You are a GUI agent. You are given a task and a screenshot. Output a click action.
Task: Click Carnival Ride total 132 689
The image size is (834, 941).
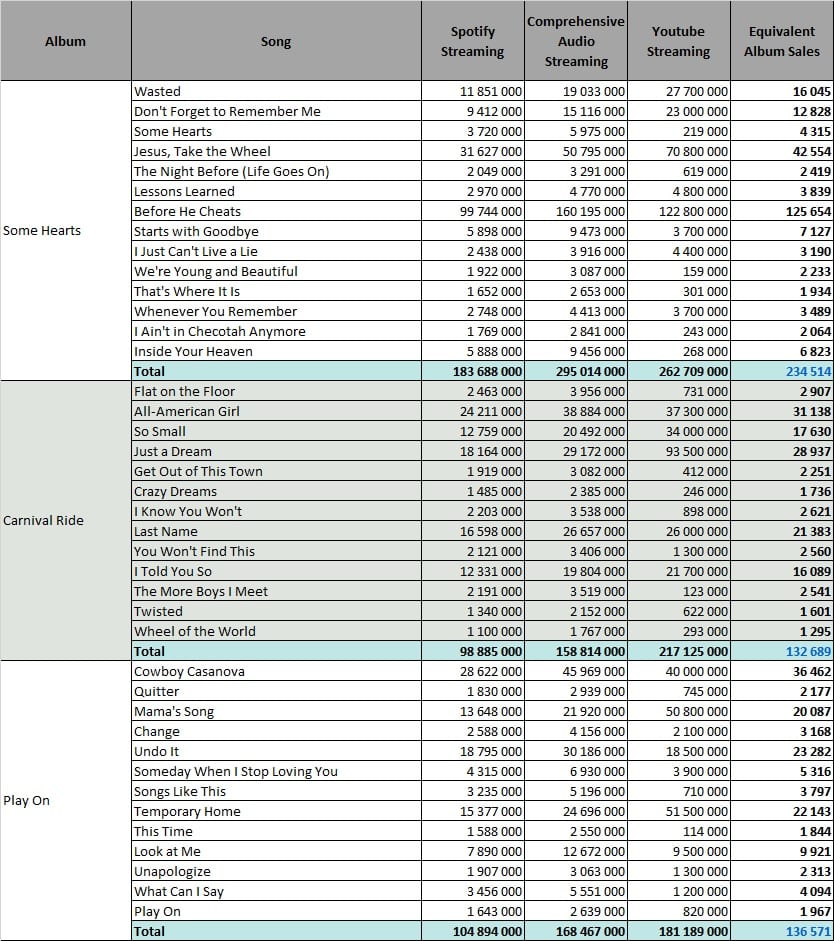[x=782, y=651]
